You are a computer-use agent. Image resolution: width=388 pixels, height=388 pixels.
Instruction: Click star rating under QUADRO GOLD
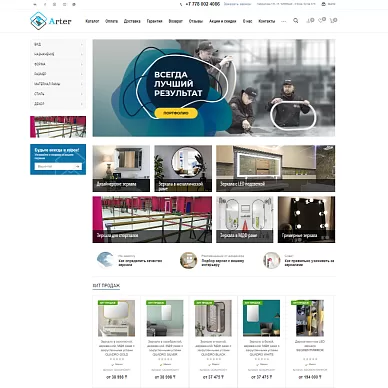click(116, 359)
